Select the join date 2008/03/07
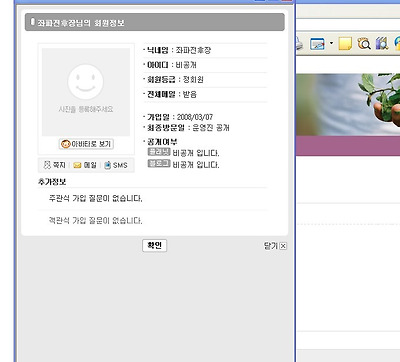 [195, 117]
